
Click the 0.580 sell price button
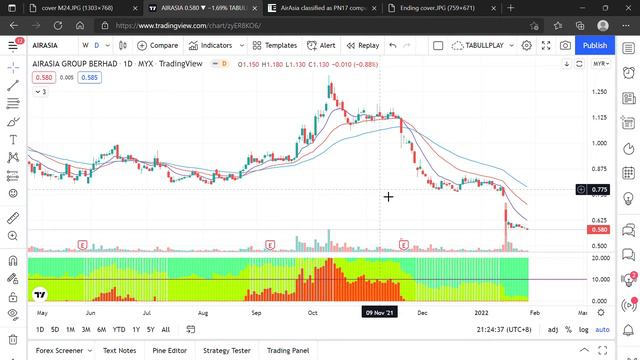(x=44, y=78)
